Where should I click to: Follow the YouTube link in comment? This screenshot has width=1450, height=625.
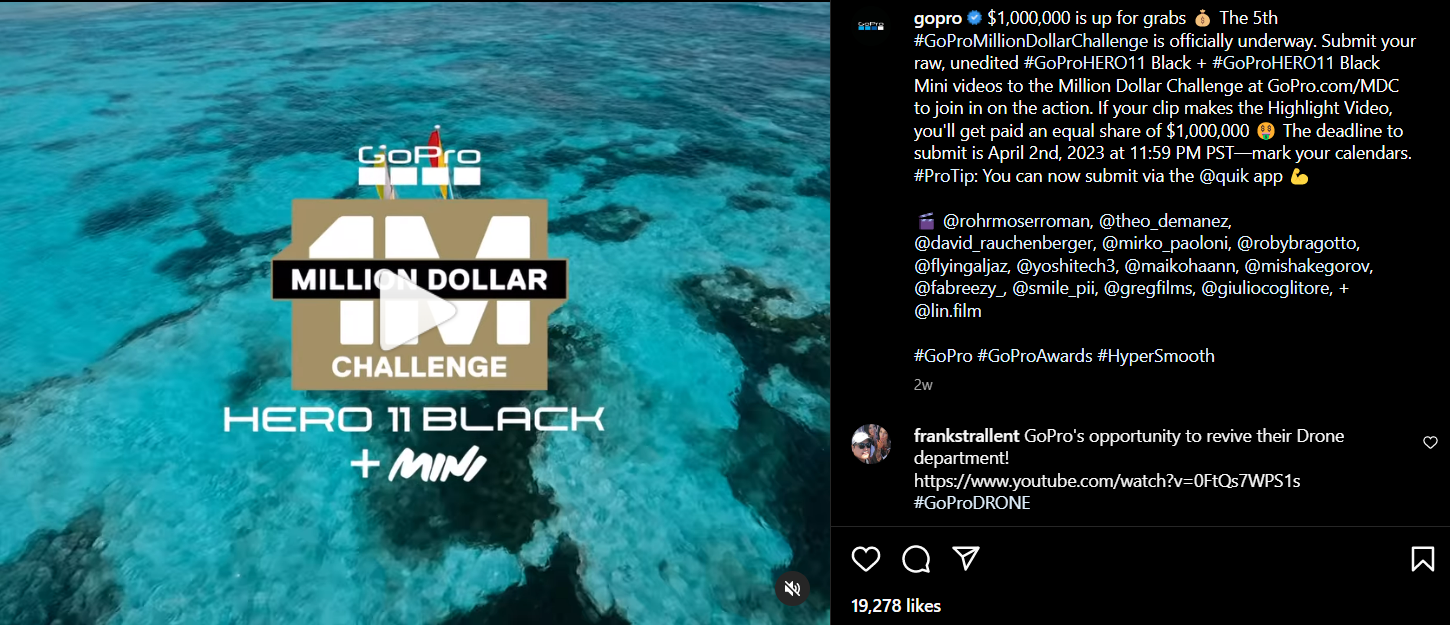coord(1107,481)
